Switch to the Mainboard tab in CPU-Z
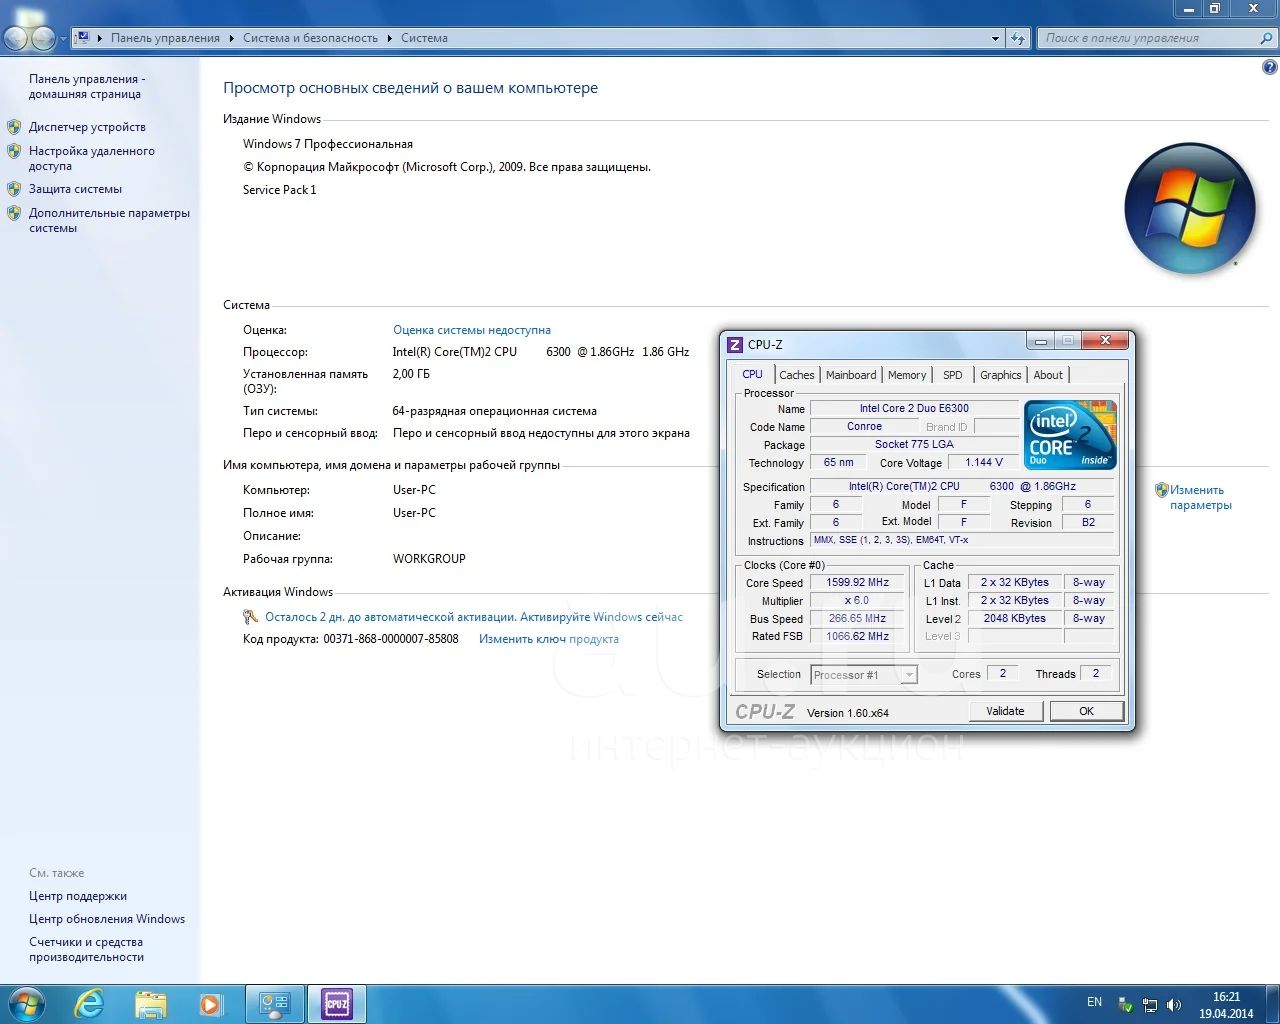Screen dimensions: 1280x1024 coord(851,375)
